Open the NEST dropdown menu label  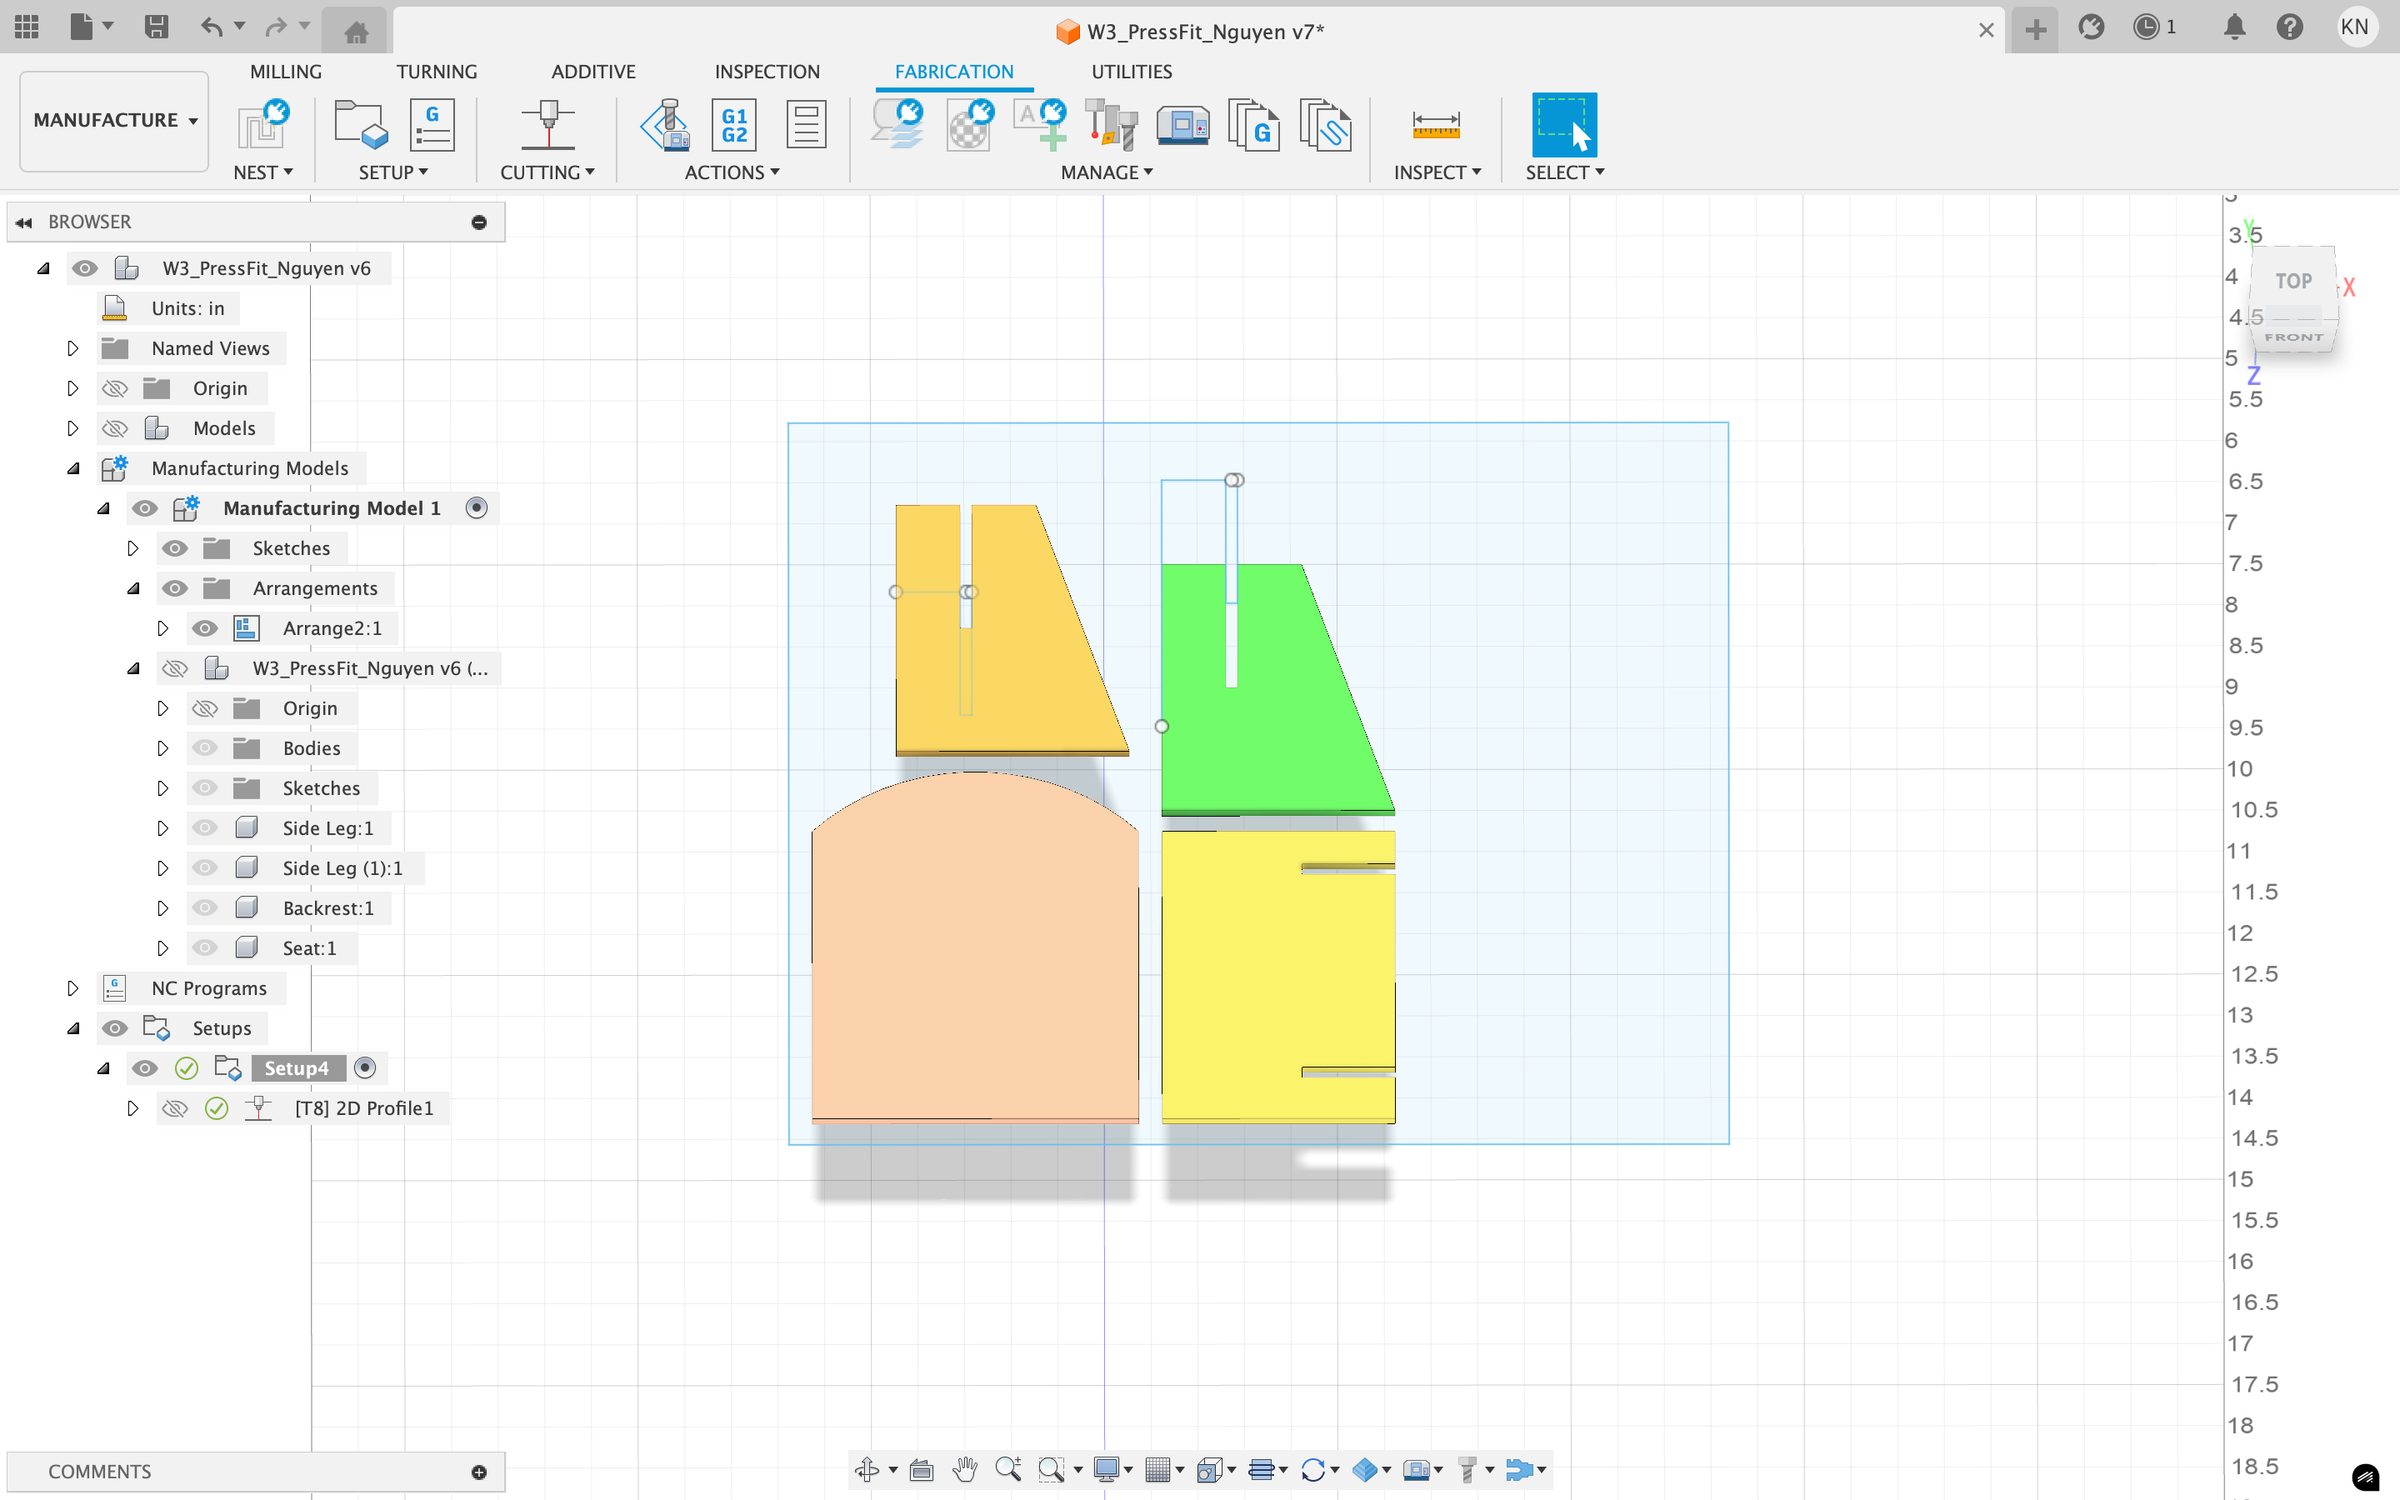262,172
